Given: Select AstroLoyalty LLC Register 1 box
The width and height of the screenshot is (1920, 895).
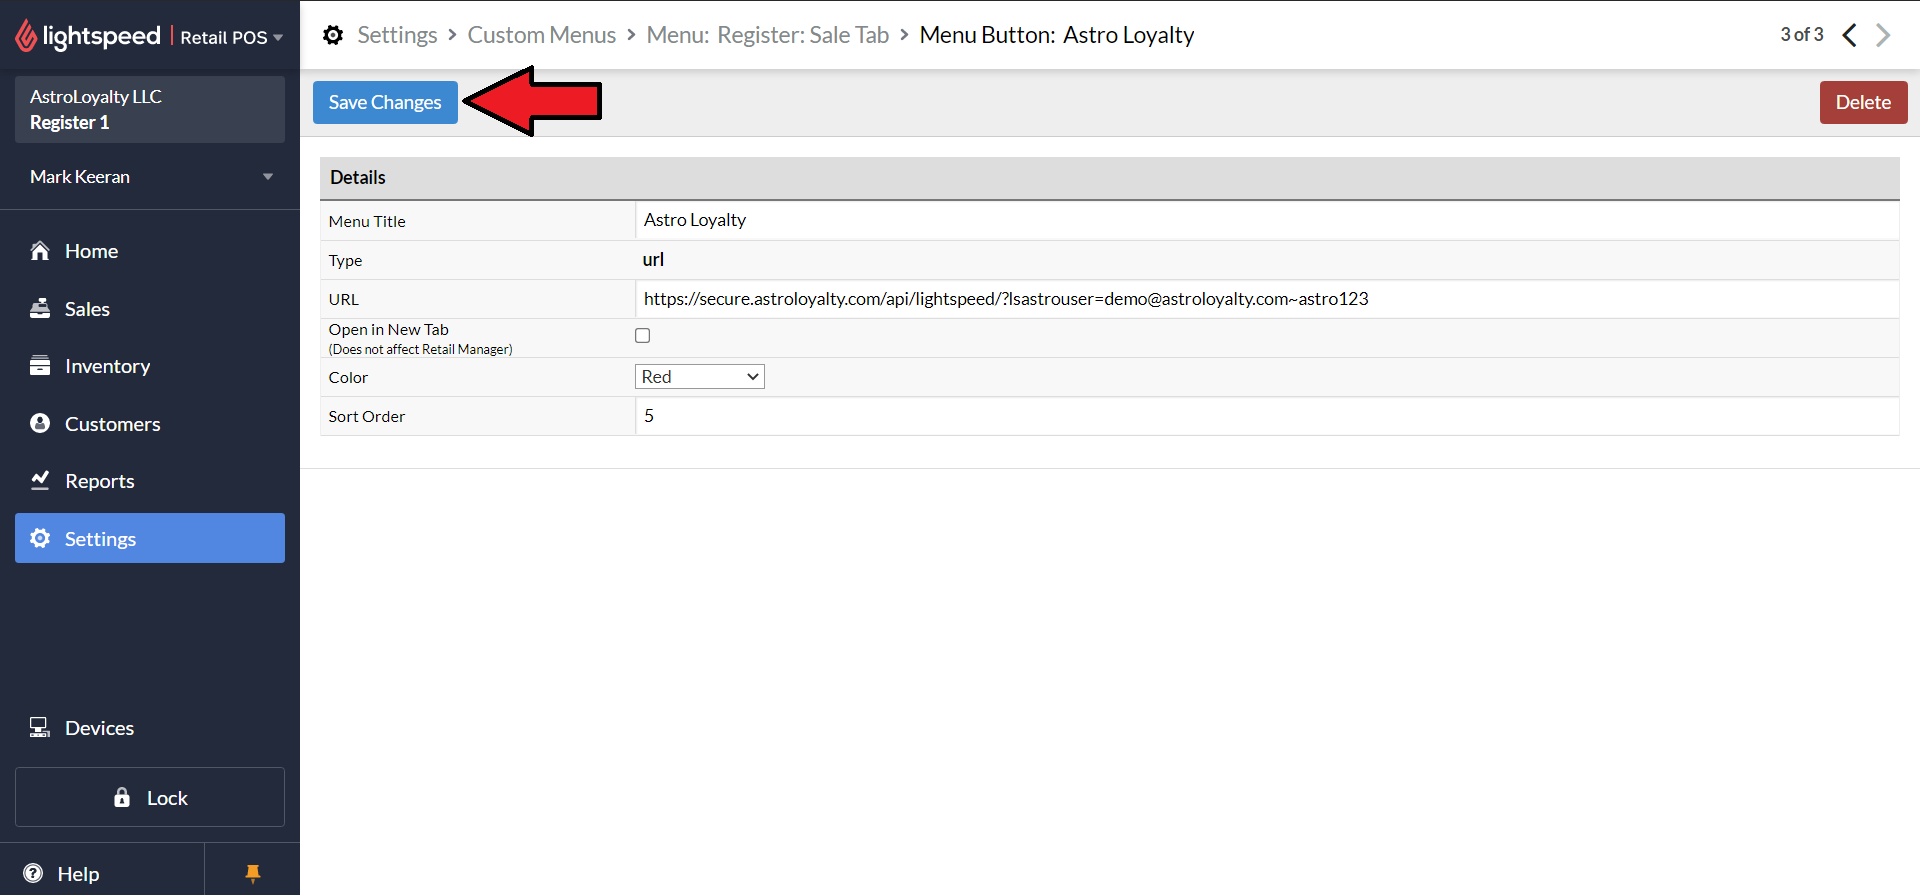Looking at the screenshot, I should pyautogui.click(x=150, y=109).
